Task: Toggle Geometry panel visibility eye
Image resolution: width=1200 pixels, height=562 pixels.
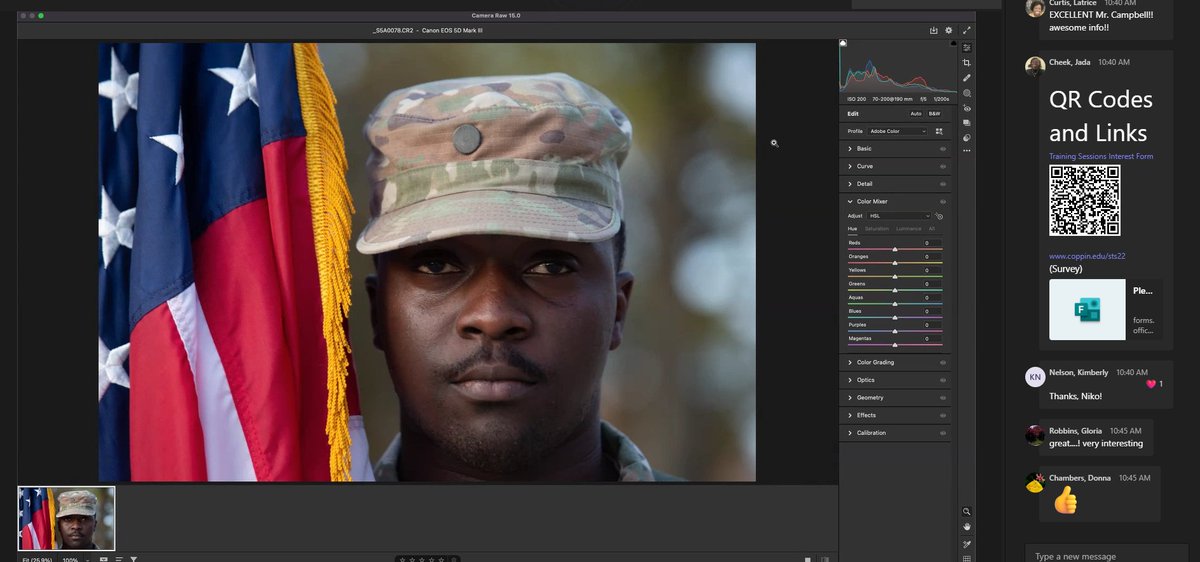Action: coord(942,398)
